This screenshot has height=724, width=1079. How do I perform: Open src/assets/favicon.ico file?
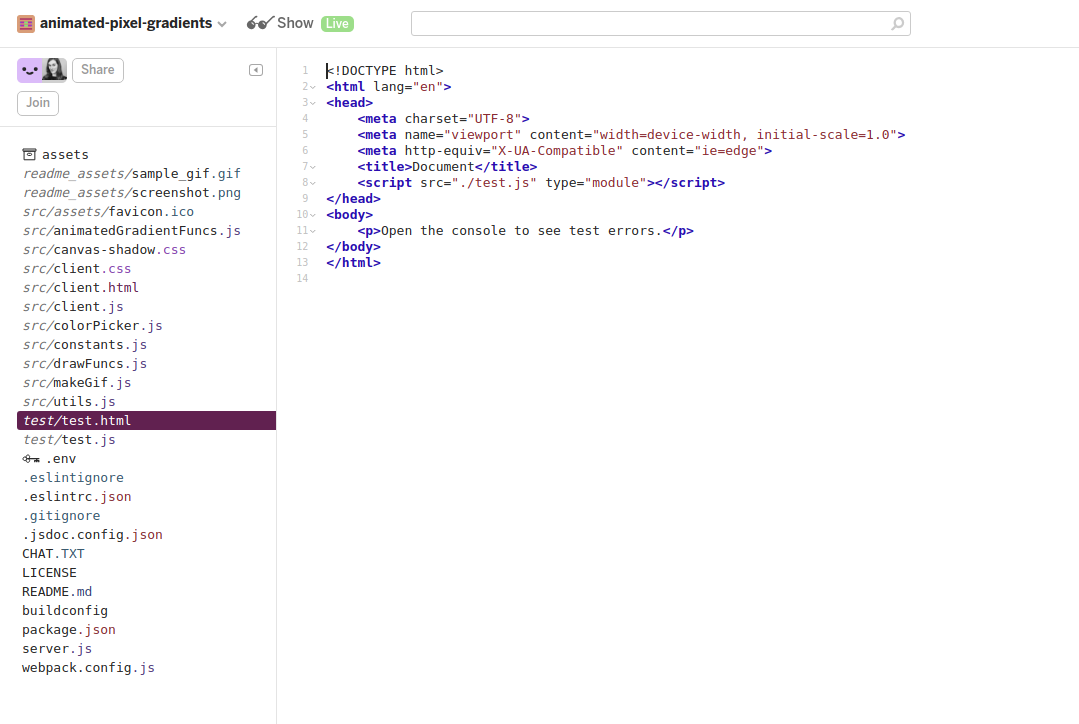(x=108, y=212)
